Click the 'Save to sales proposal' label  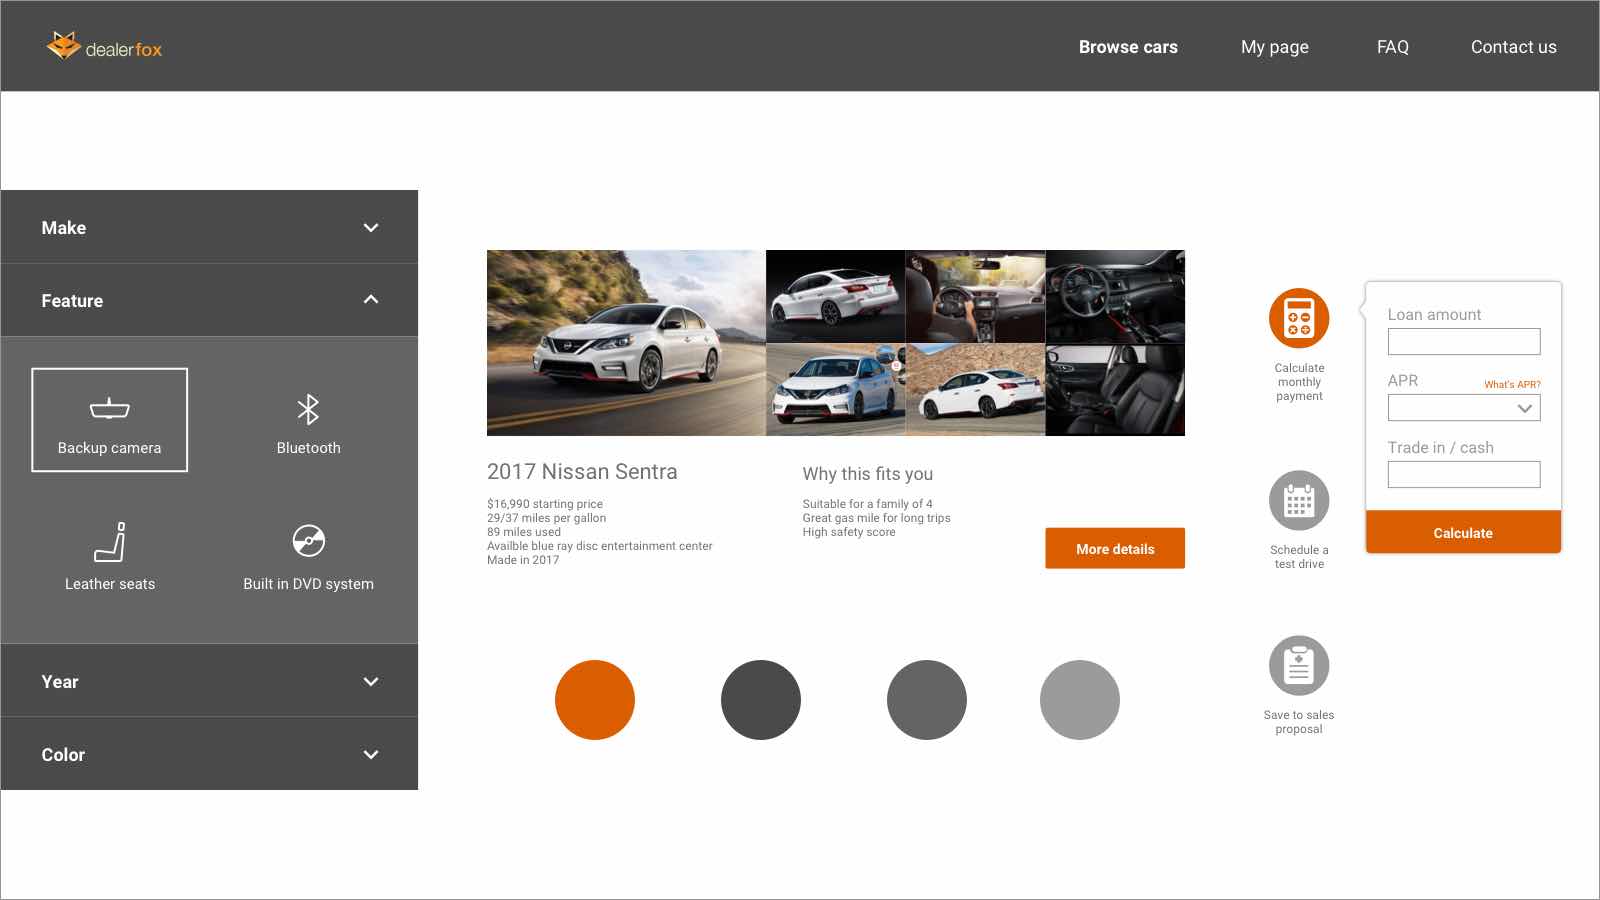1299,722
